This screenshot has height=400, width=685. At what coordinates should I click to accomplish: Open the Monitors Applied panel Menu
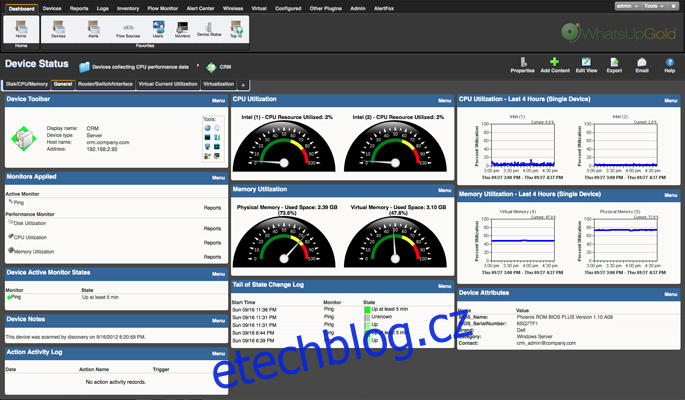point(218,178)
